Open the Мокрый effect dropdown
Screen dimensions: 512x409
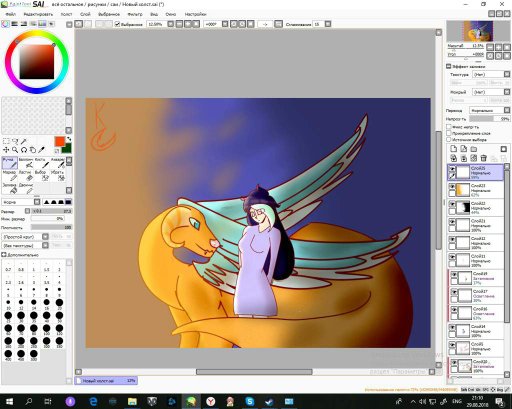[491, 92]
